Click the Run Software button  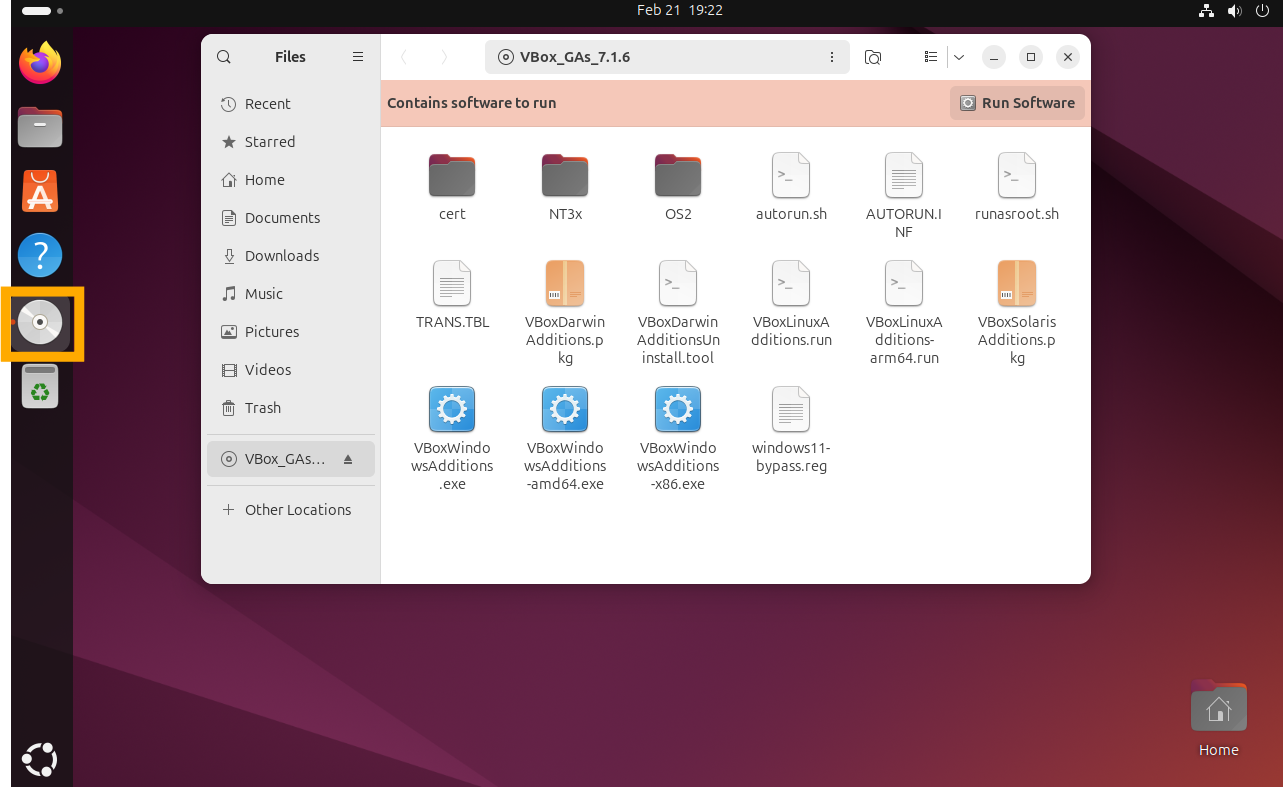(1017, 103)
